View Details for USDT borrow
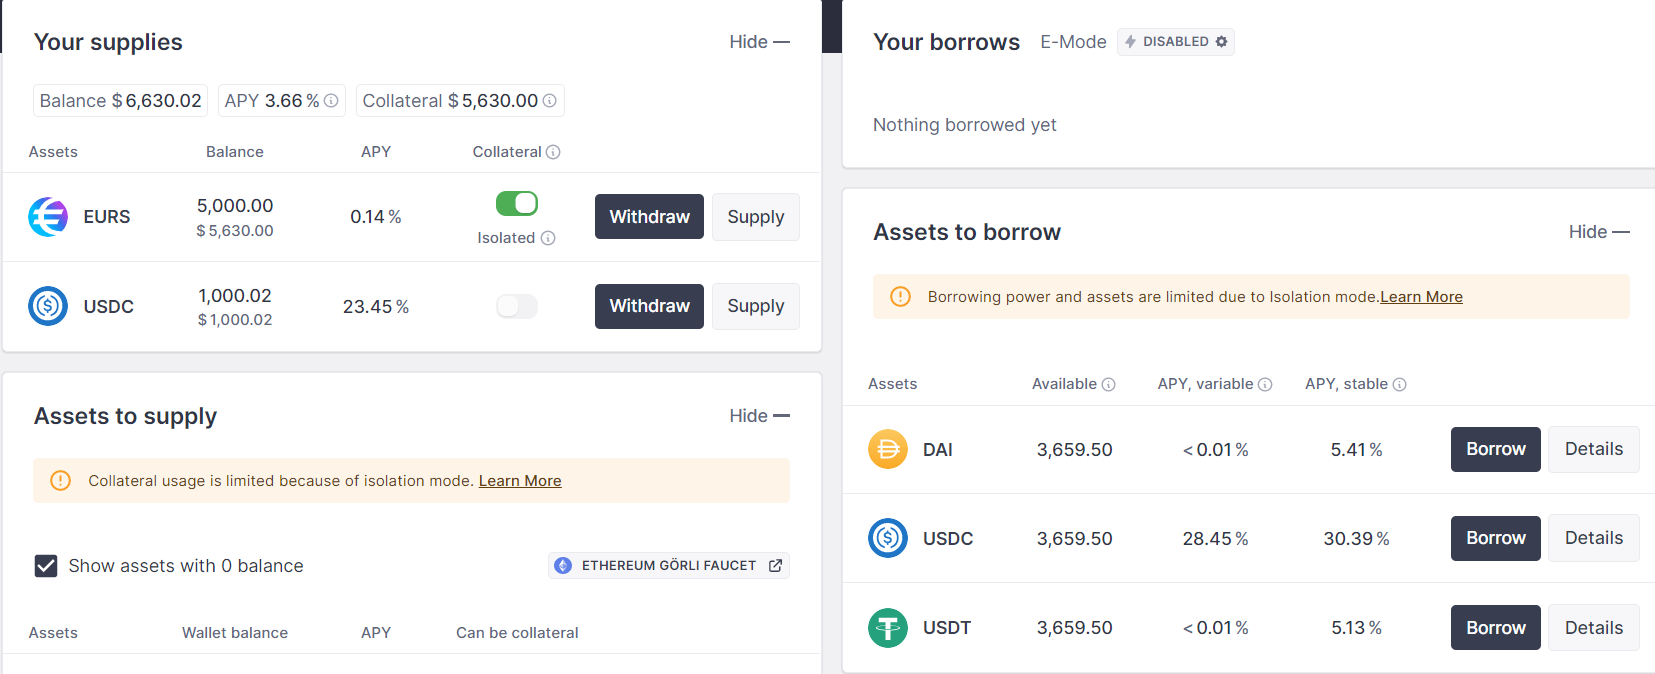 tap(1593, 628)
